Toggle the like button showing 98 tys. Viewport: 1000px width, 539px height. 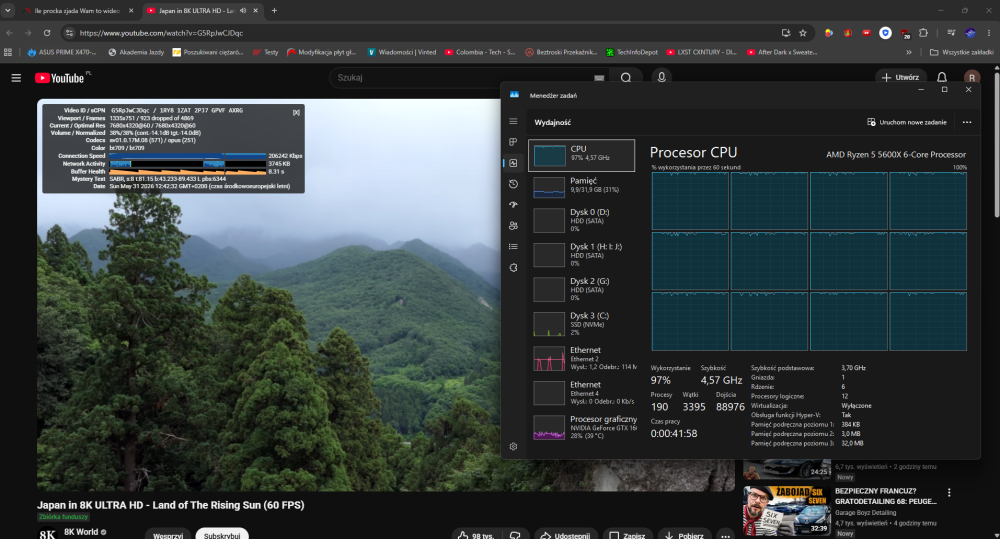(476, 535)
